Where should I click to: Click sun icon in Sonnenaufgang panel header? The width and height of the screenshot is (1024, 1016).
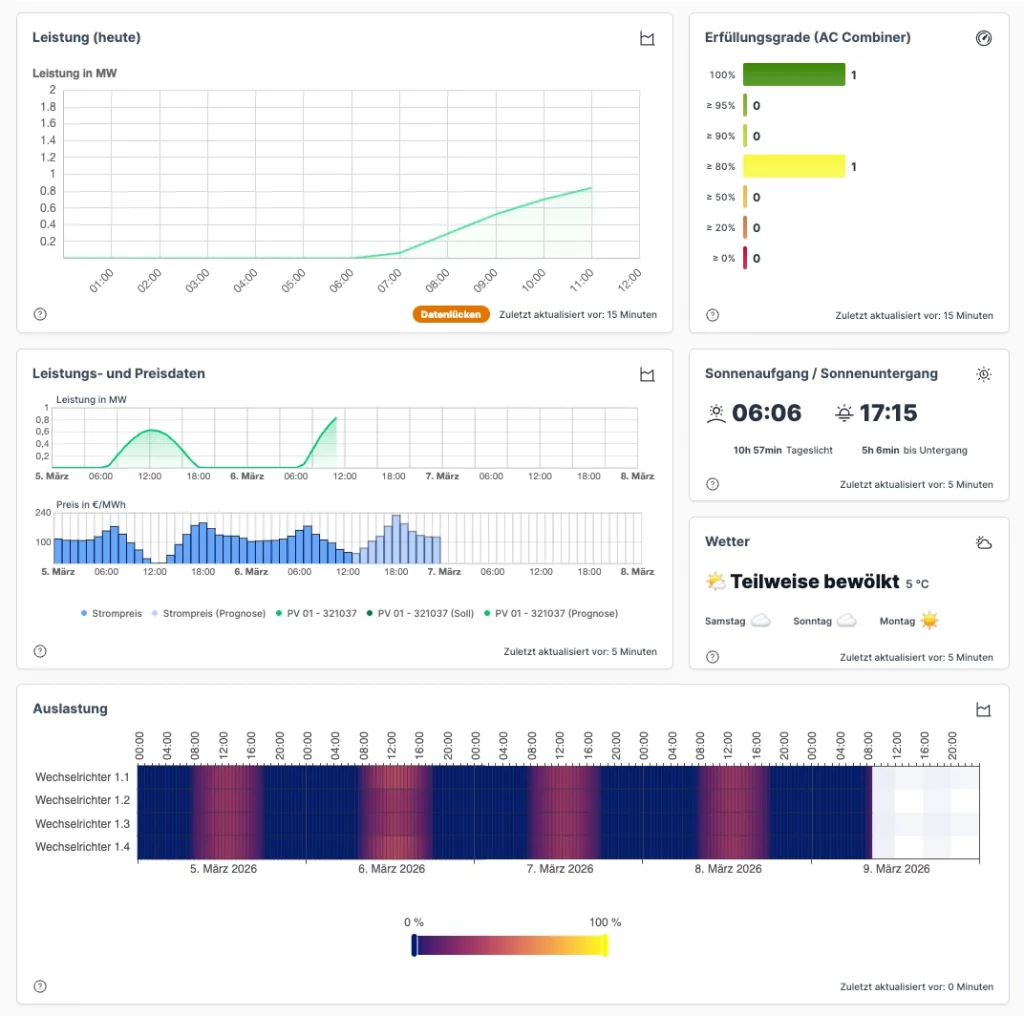pos(984,374)
